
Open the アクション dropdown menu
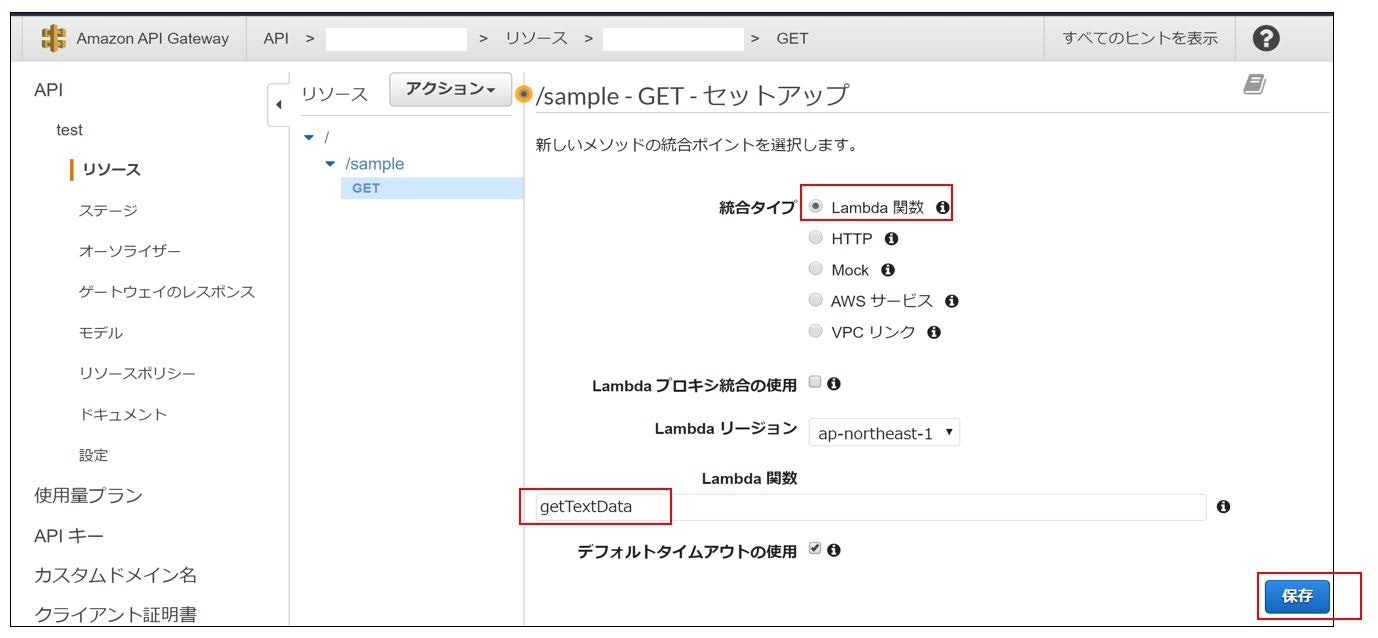coord(450,89)
